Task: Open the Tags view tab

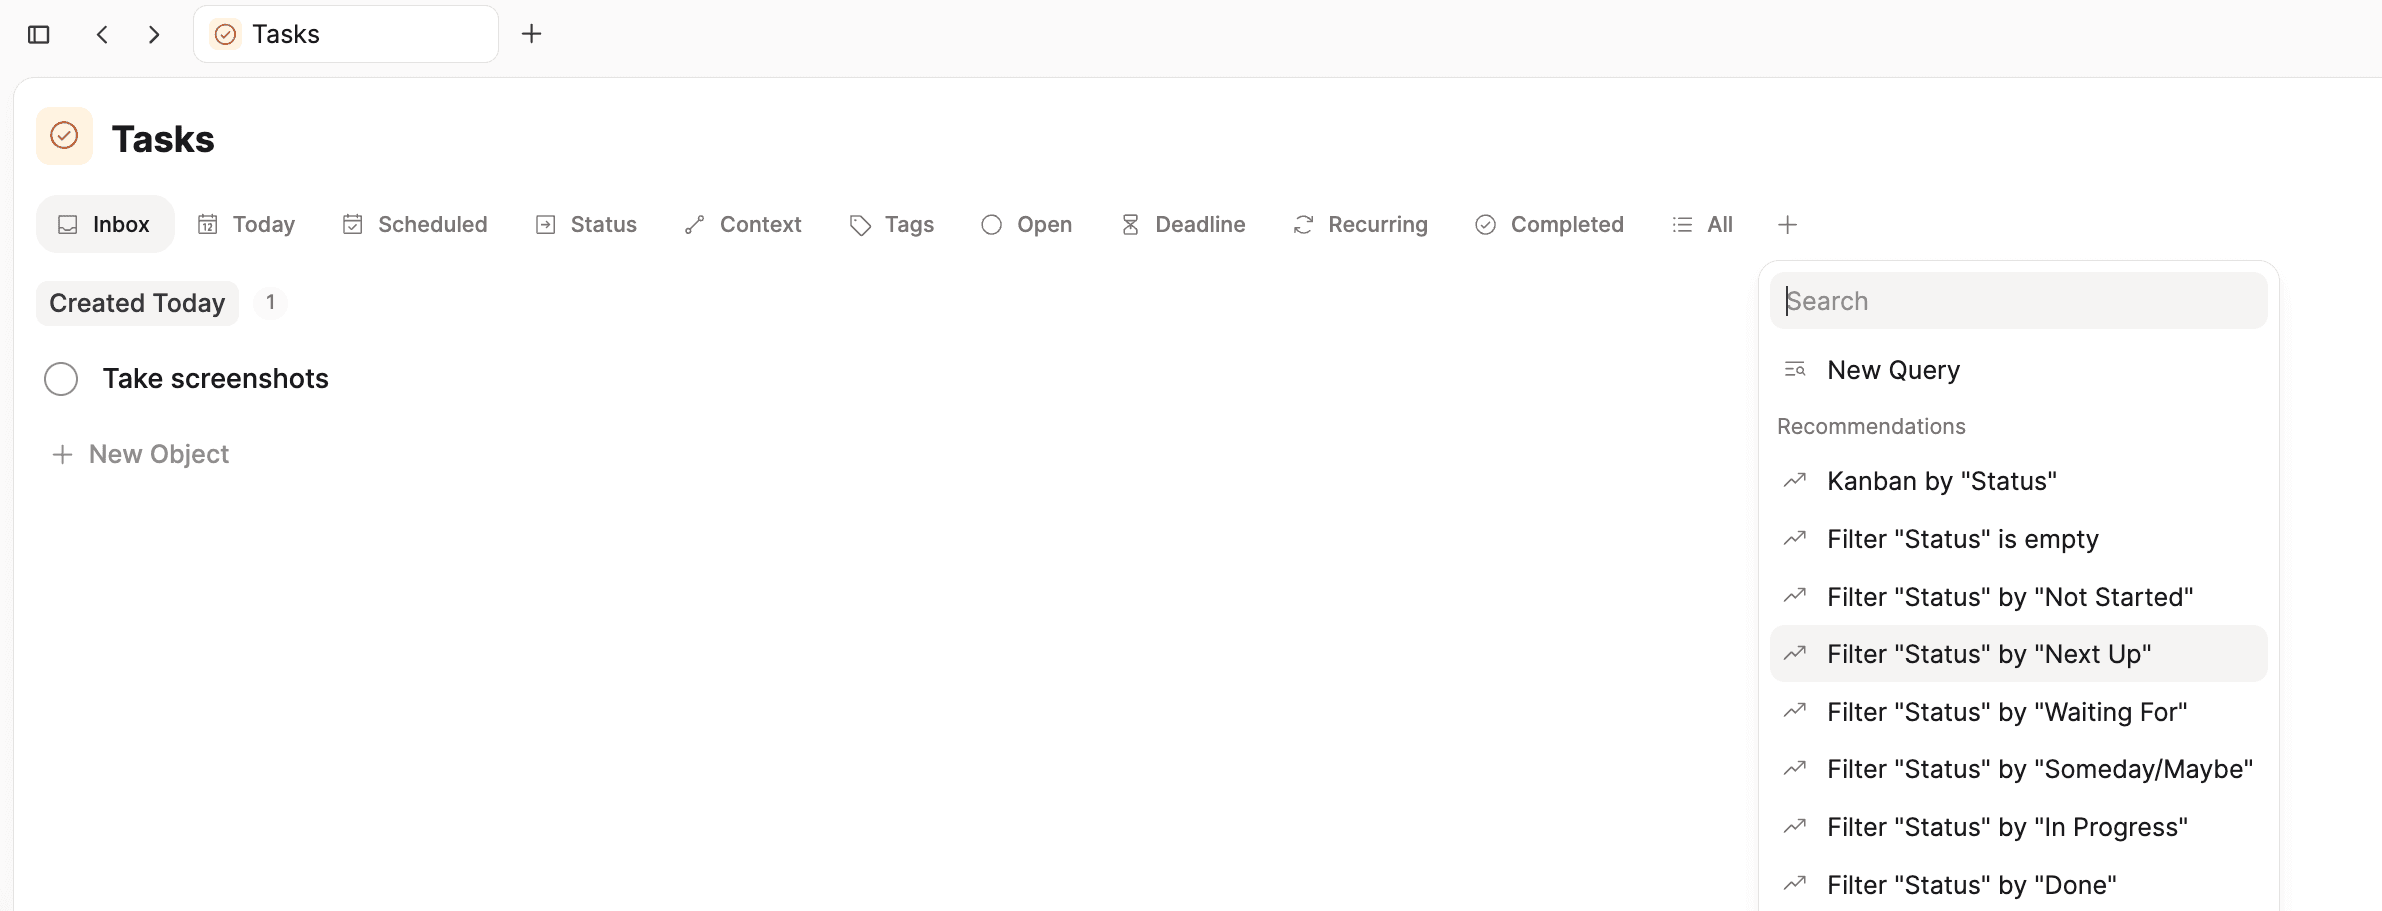Action: pyautogui.click(x=892, y=224)
